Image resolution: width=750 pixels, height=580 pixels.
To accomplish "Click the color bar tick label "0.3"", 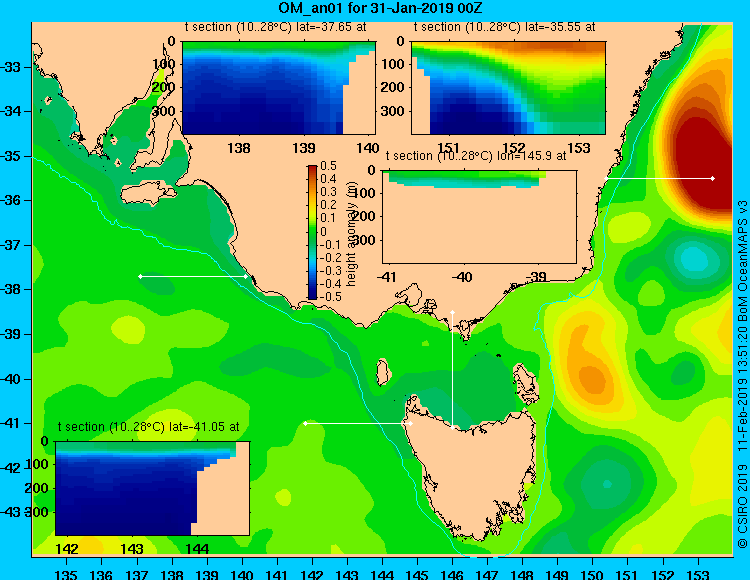I will [x=329, y=192].
